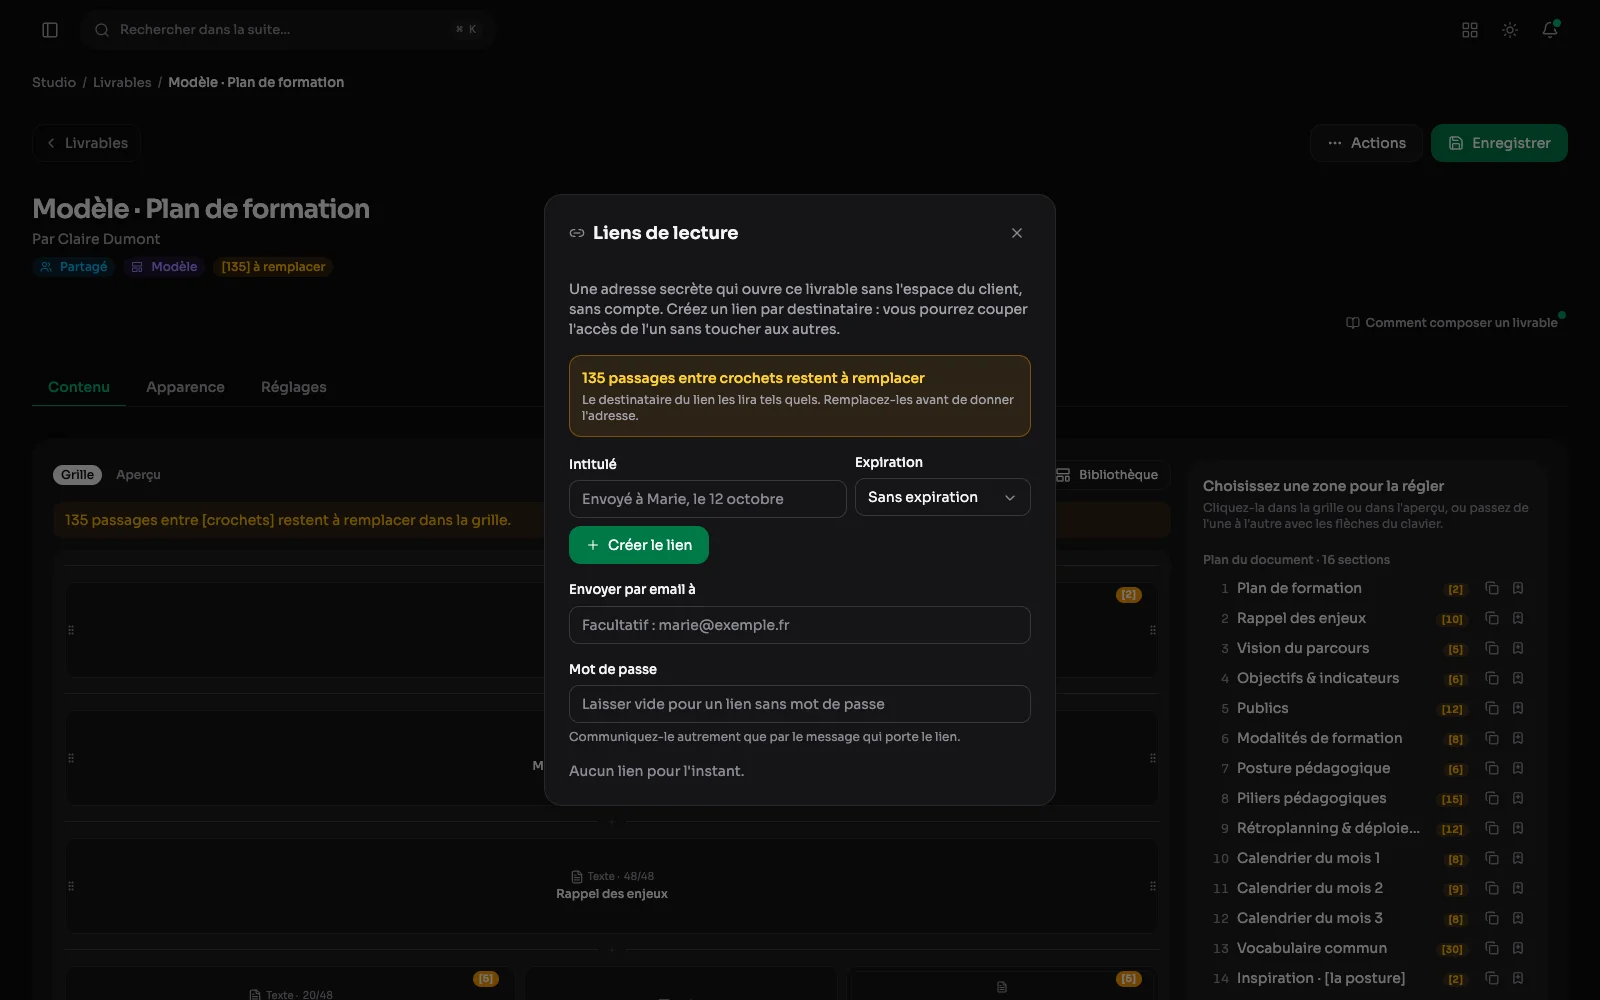Open the Réglages tab
This screenshot has width=1600, height=1000.
tap(293, 387)
